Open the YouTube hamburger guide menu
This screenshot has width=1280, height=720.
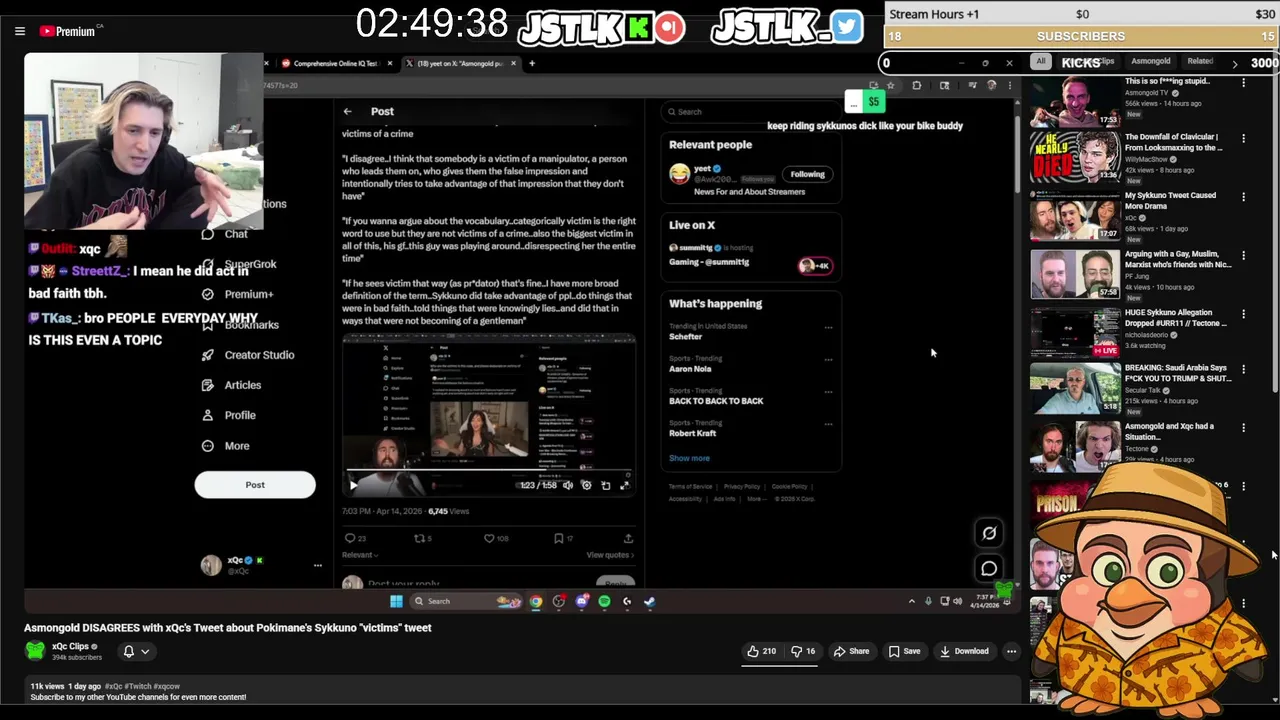pos(19,31)
